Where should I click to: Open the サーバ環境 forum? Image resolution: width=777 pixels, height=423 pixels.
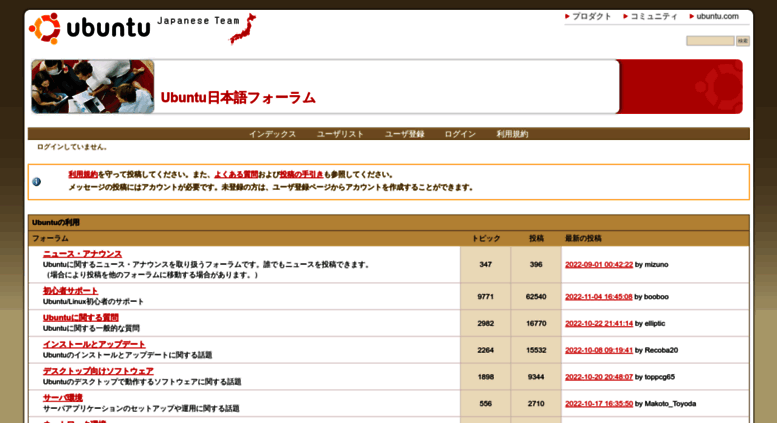pyautogui.click(x=62, y=398)
